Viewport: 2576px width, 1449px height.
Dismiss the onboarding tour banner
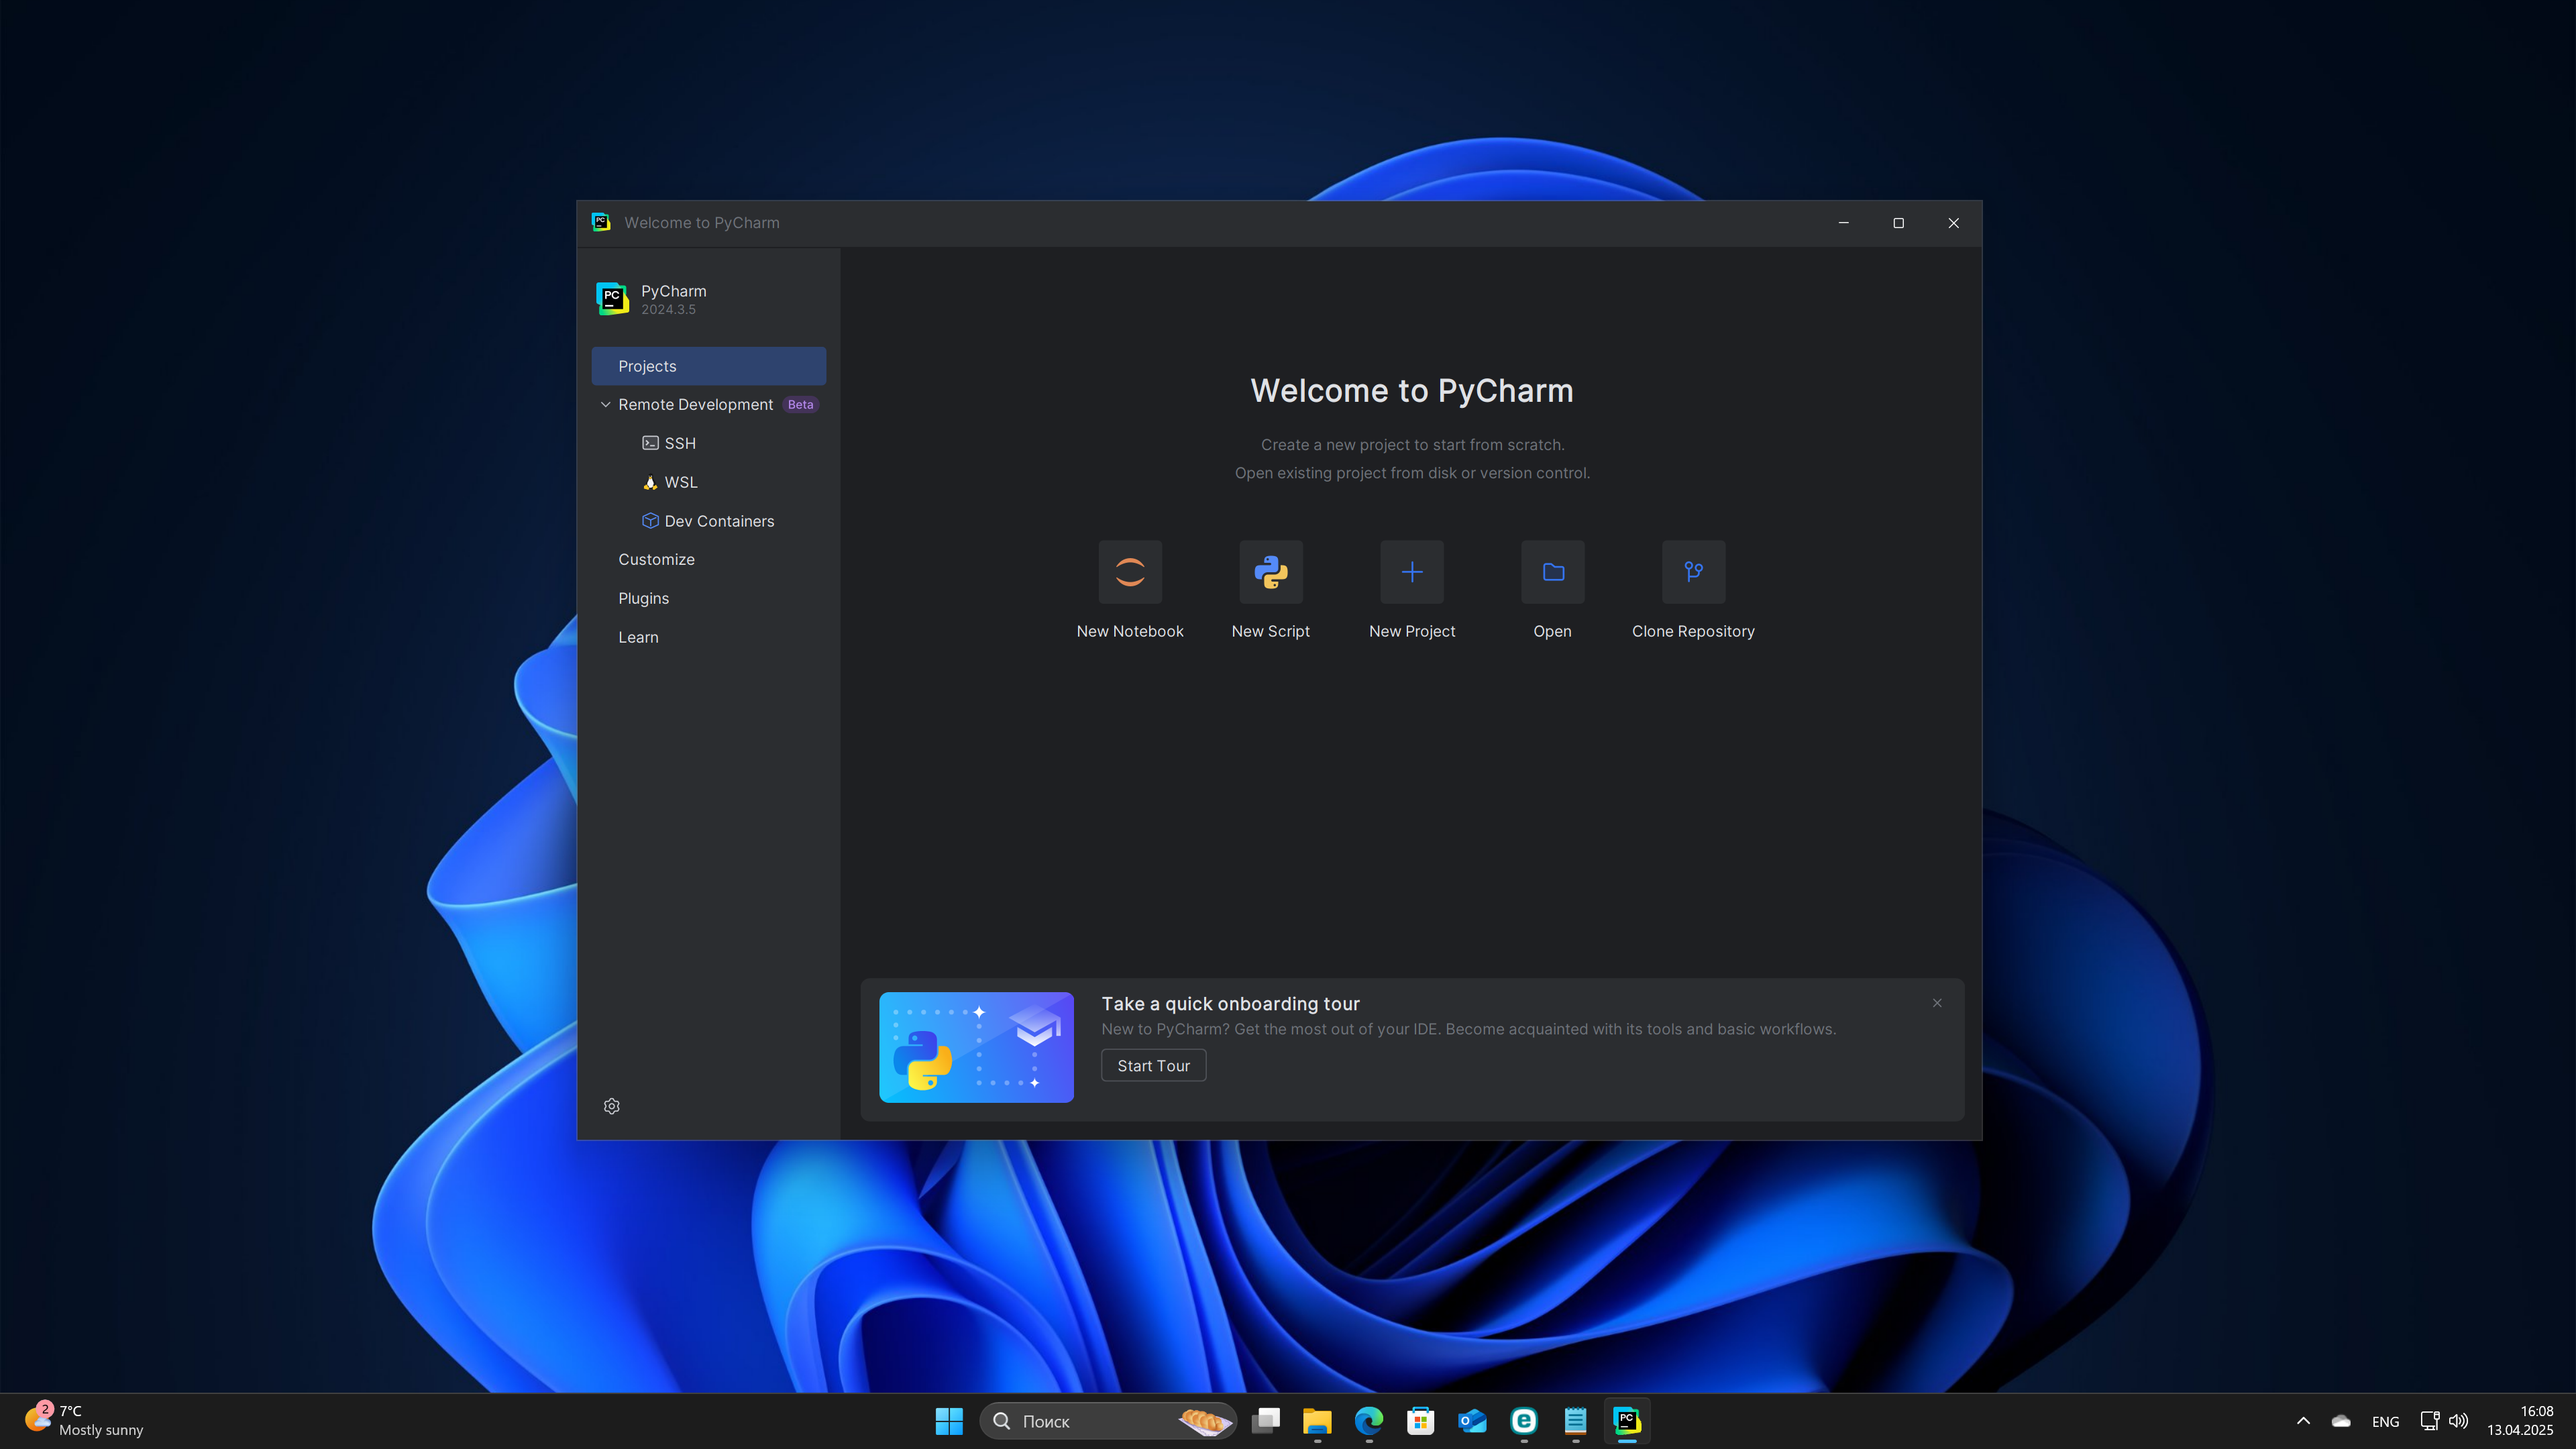tap(1937, 1003)
